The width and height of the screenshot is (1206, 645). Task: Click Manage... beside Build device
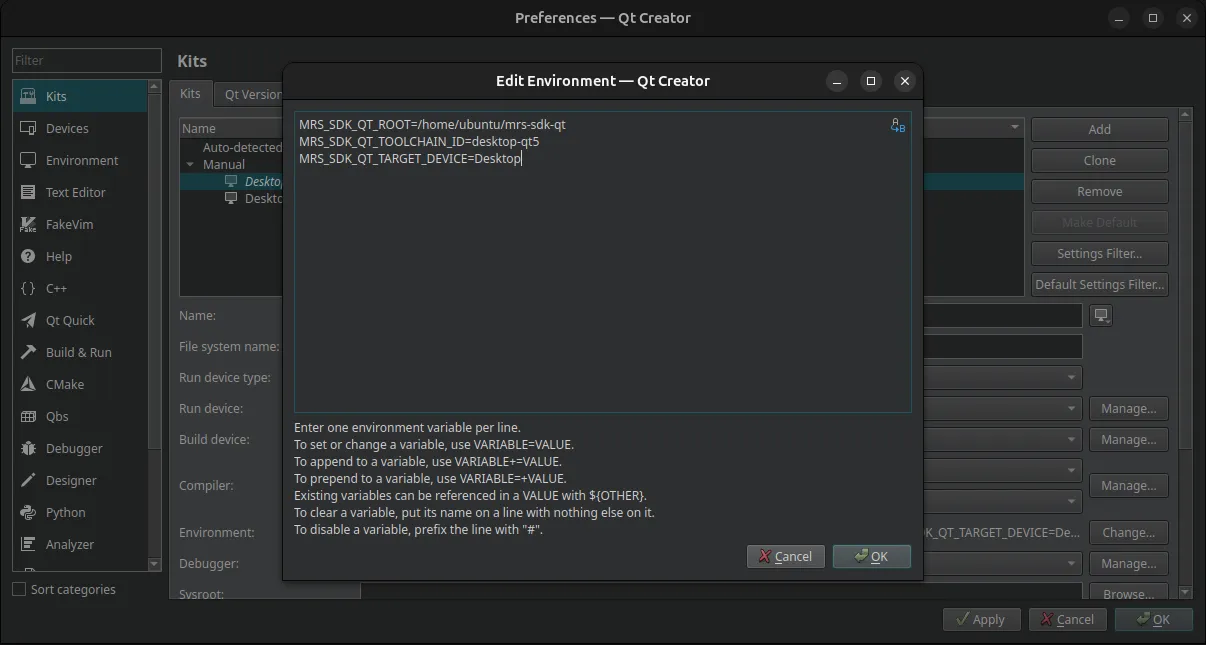click(1128, 439)
